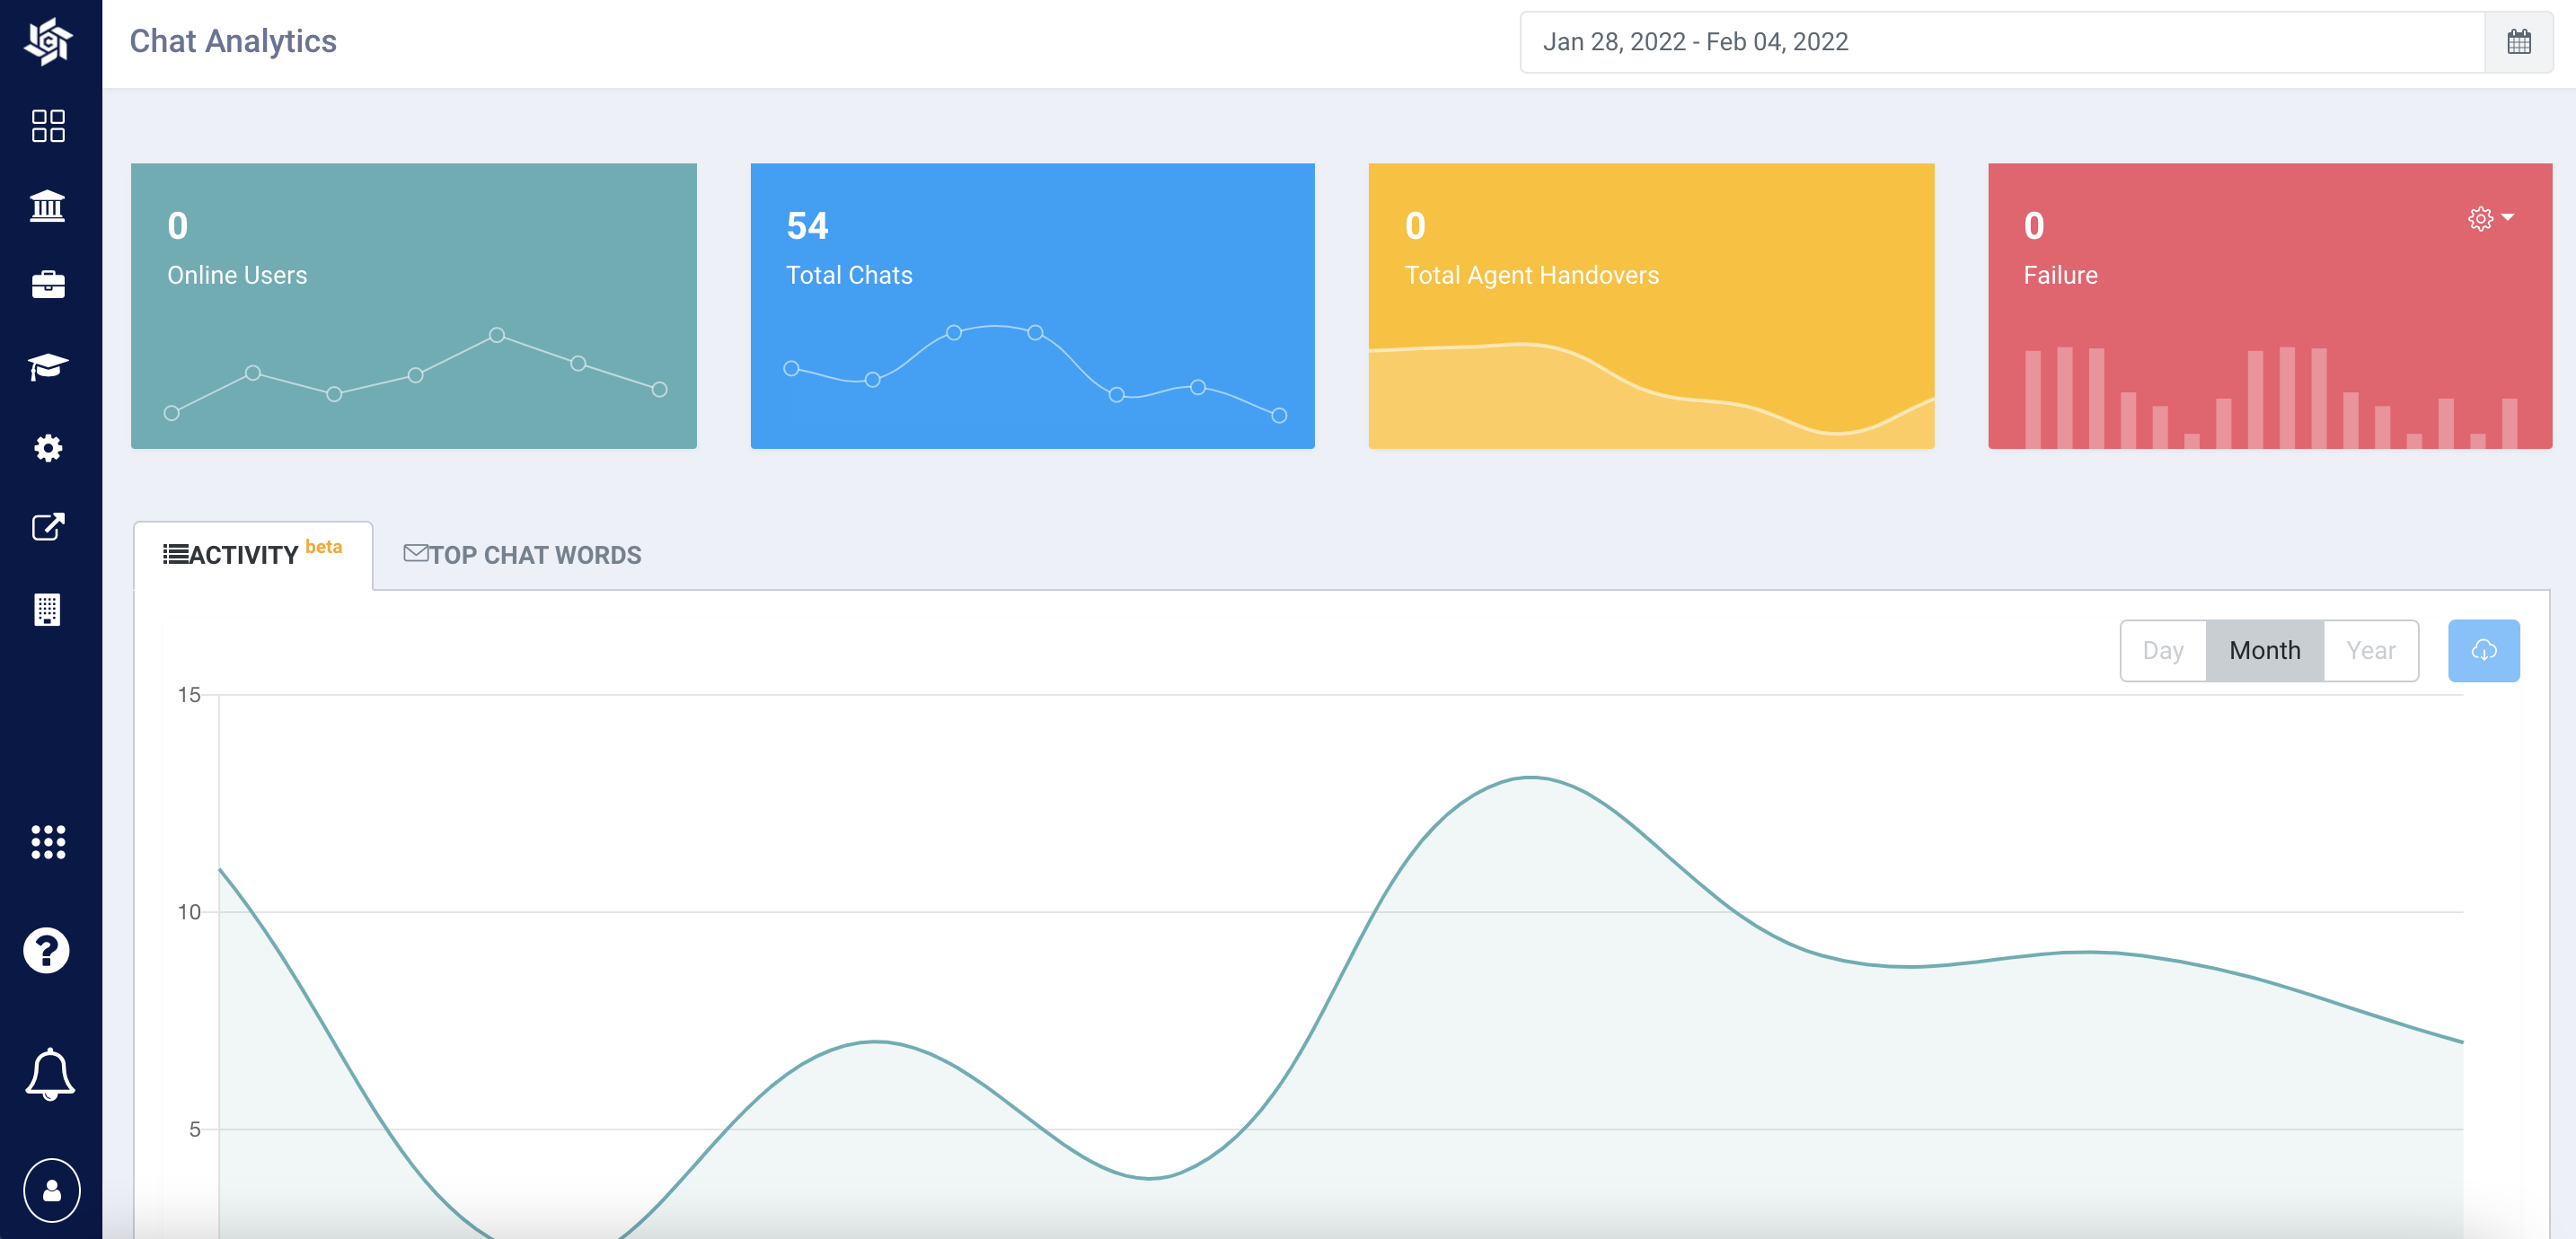Switch to Top Chat Words tab
The image size is (2576, 1239).
tap(522, 554)
